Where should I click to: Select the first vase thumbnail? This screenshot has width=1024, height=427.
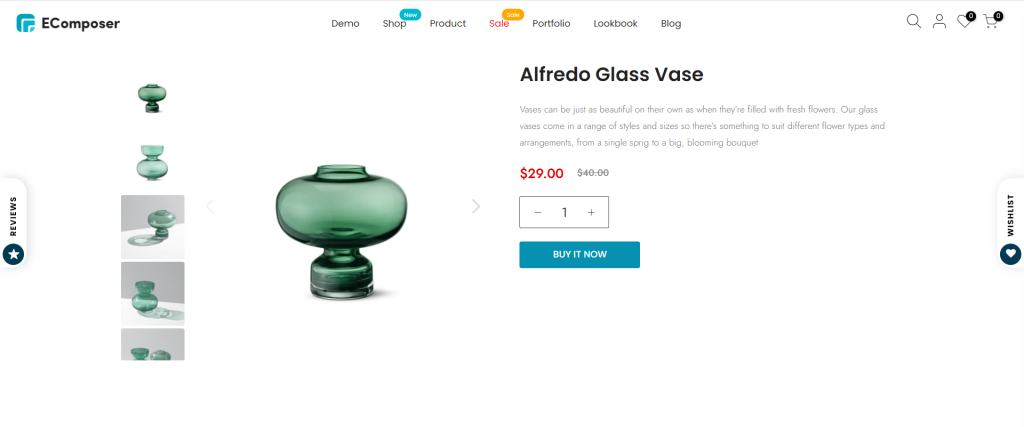[152, 93]
